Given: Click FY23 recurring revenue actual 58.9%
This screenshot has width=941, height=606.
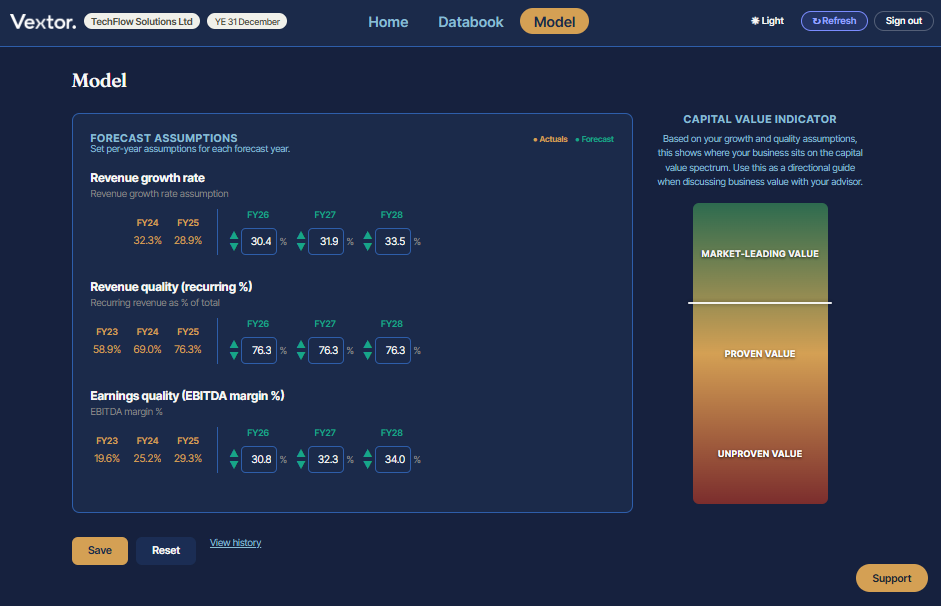Looking at the screenshot, I should tap(107, 350).
